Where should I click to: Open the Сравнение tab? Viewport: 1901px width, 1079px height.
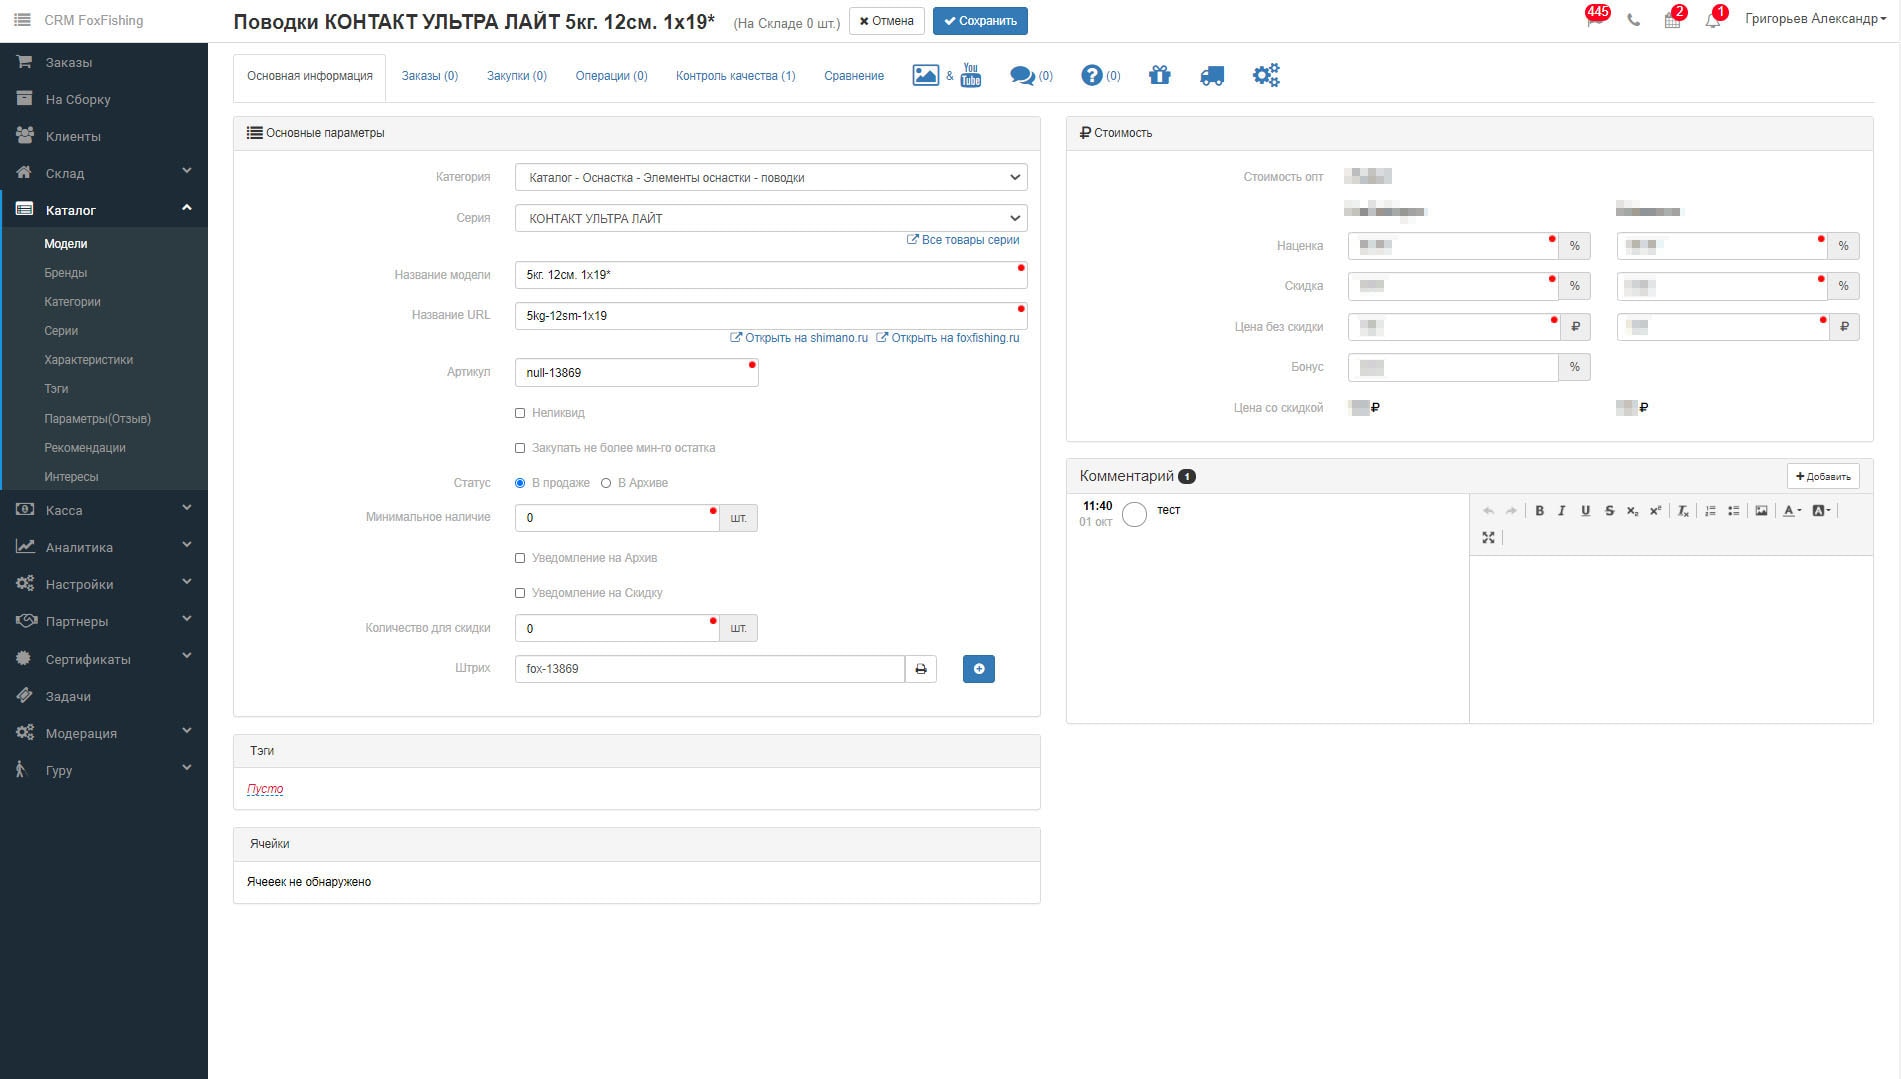tap(854, 76)
